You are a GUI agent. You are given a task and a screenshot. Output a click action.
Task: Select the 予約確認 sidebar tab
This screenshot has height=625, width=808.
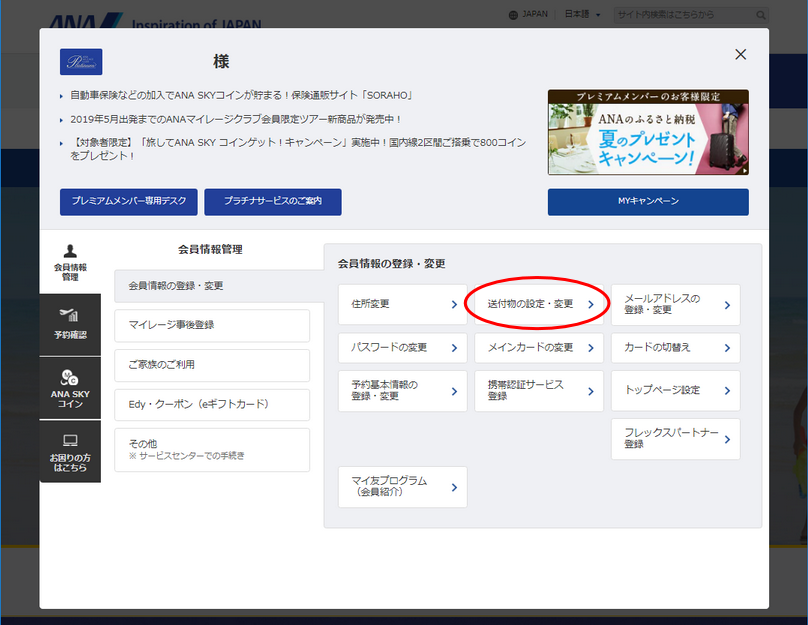tap(70, 325)
